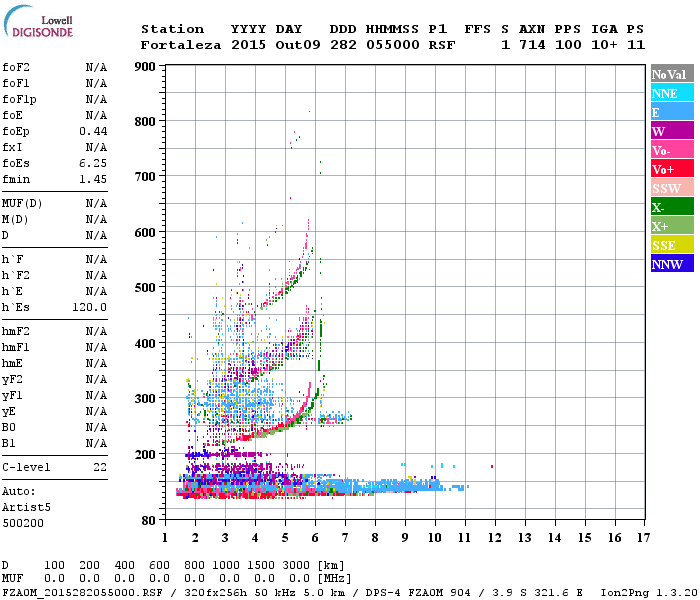Click the Ion2Png 1.3.20 version text

[x=649, y=592]
